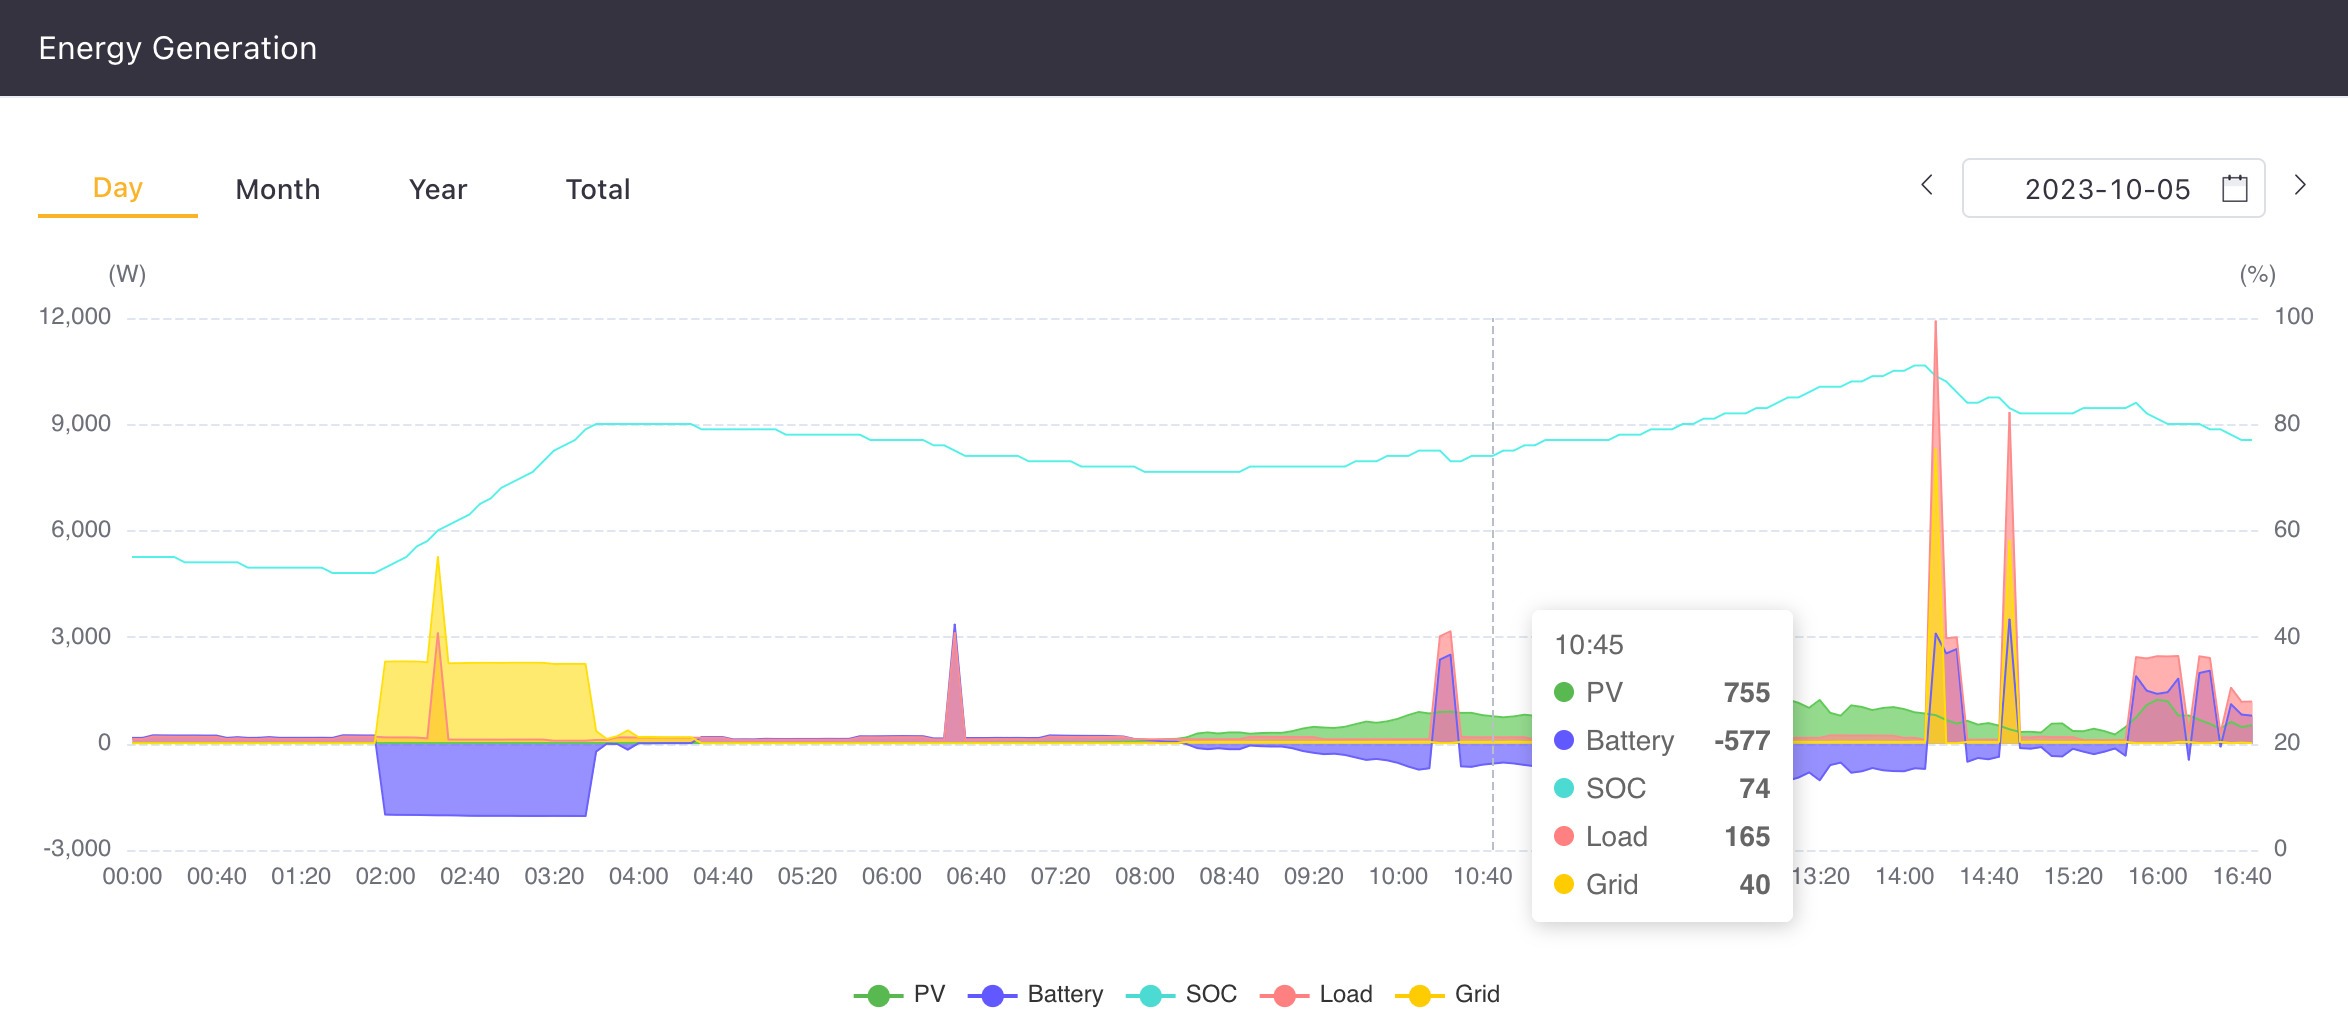Go to previous day with left arrow
Screen dimensions: 2348x1016
tap(1927, 185)
